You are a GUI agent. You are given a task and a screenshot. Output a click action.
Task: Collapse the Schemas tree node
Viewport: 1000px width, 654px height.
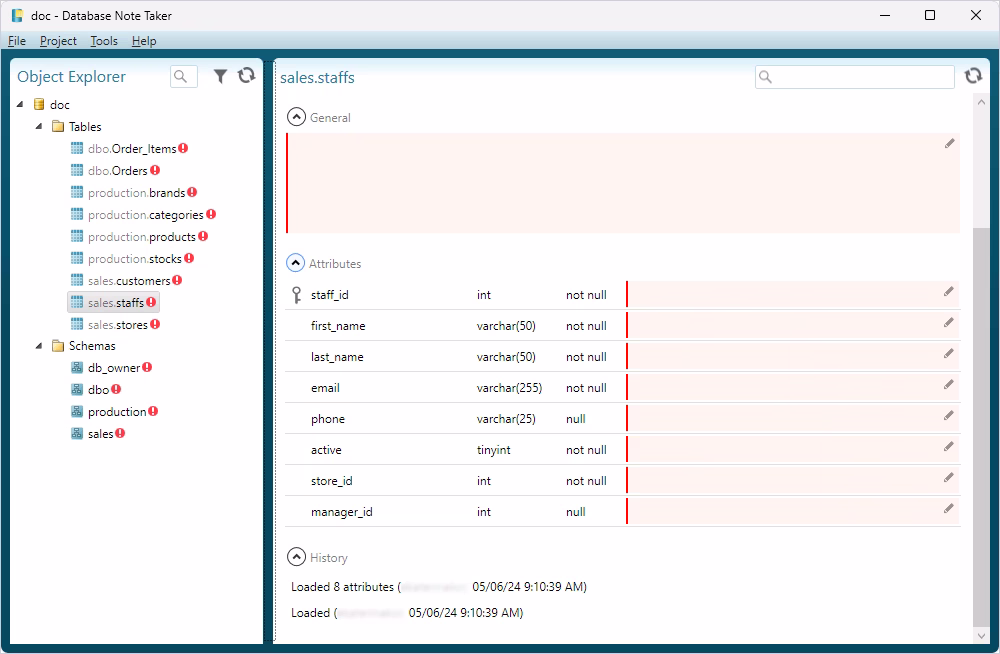coord(39,346)
